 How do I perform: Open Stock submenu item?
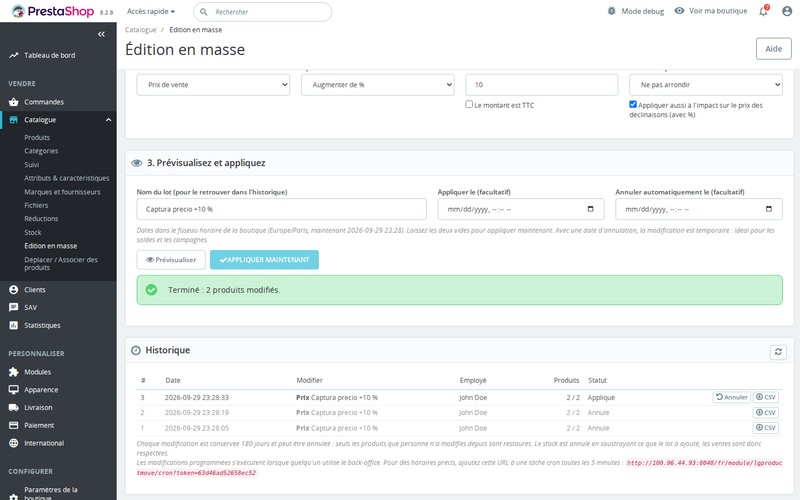click(33, 233)
